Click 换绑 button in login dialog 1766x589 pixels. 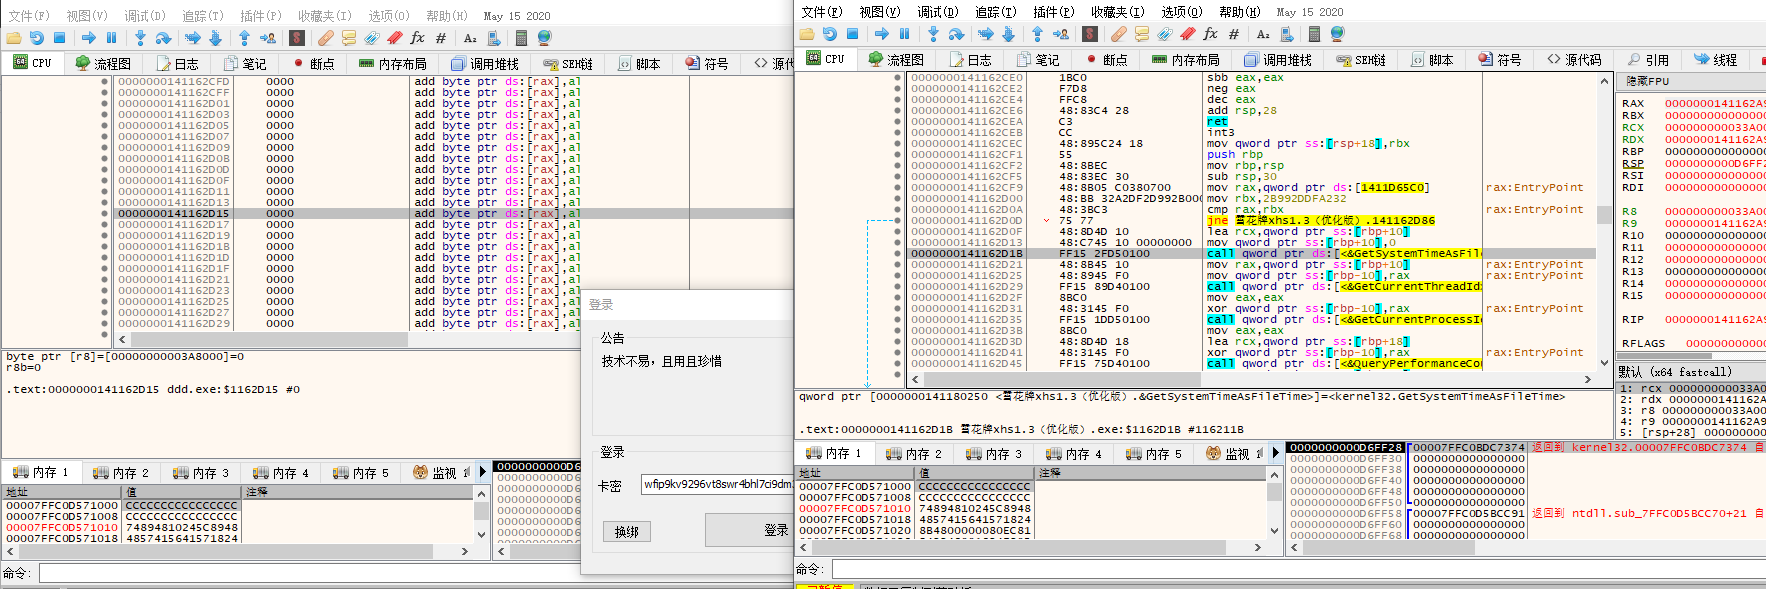tap(627, 532)
